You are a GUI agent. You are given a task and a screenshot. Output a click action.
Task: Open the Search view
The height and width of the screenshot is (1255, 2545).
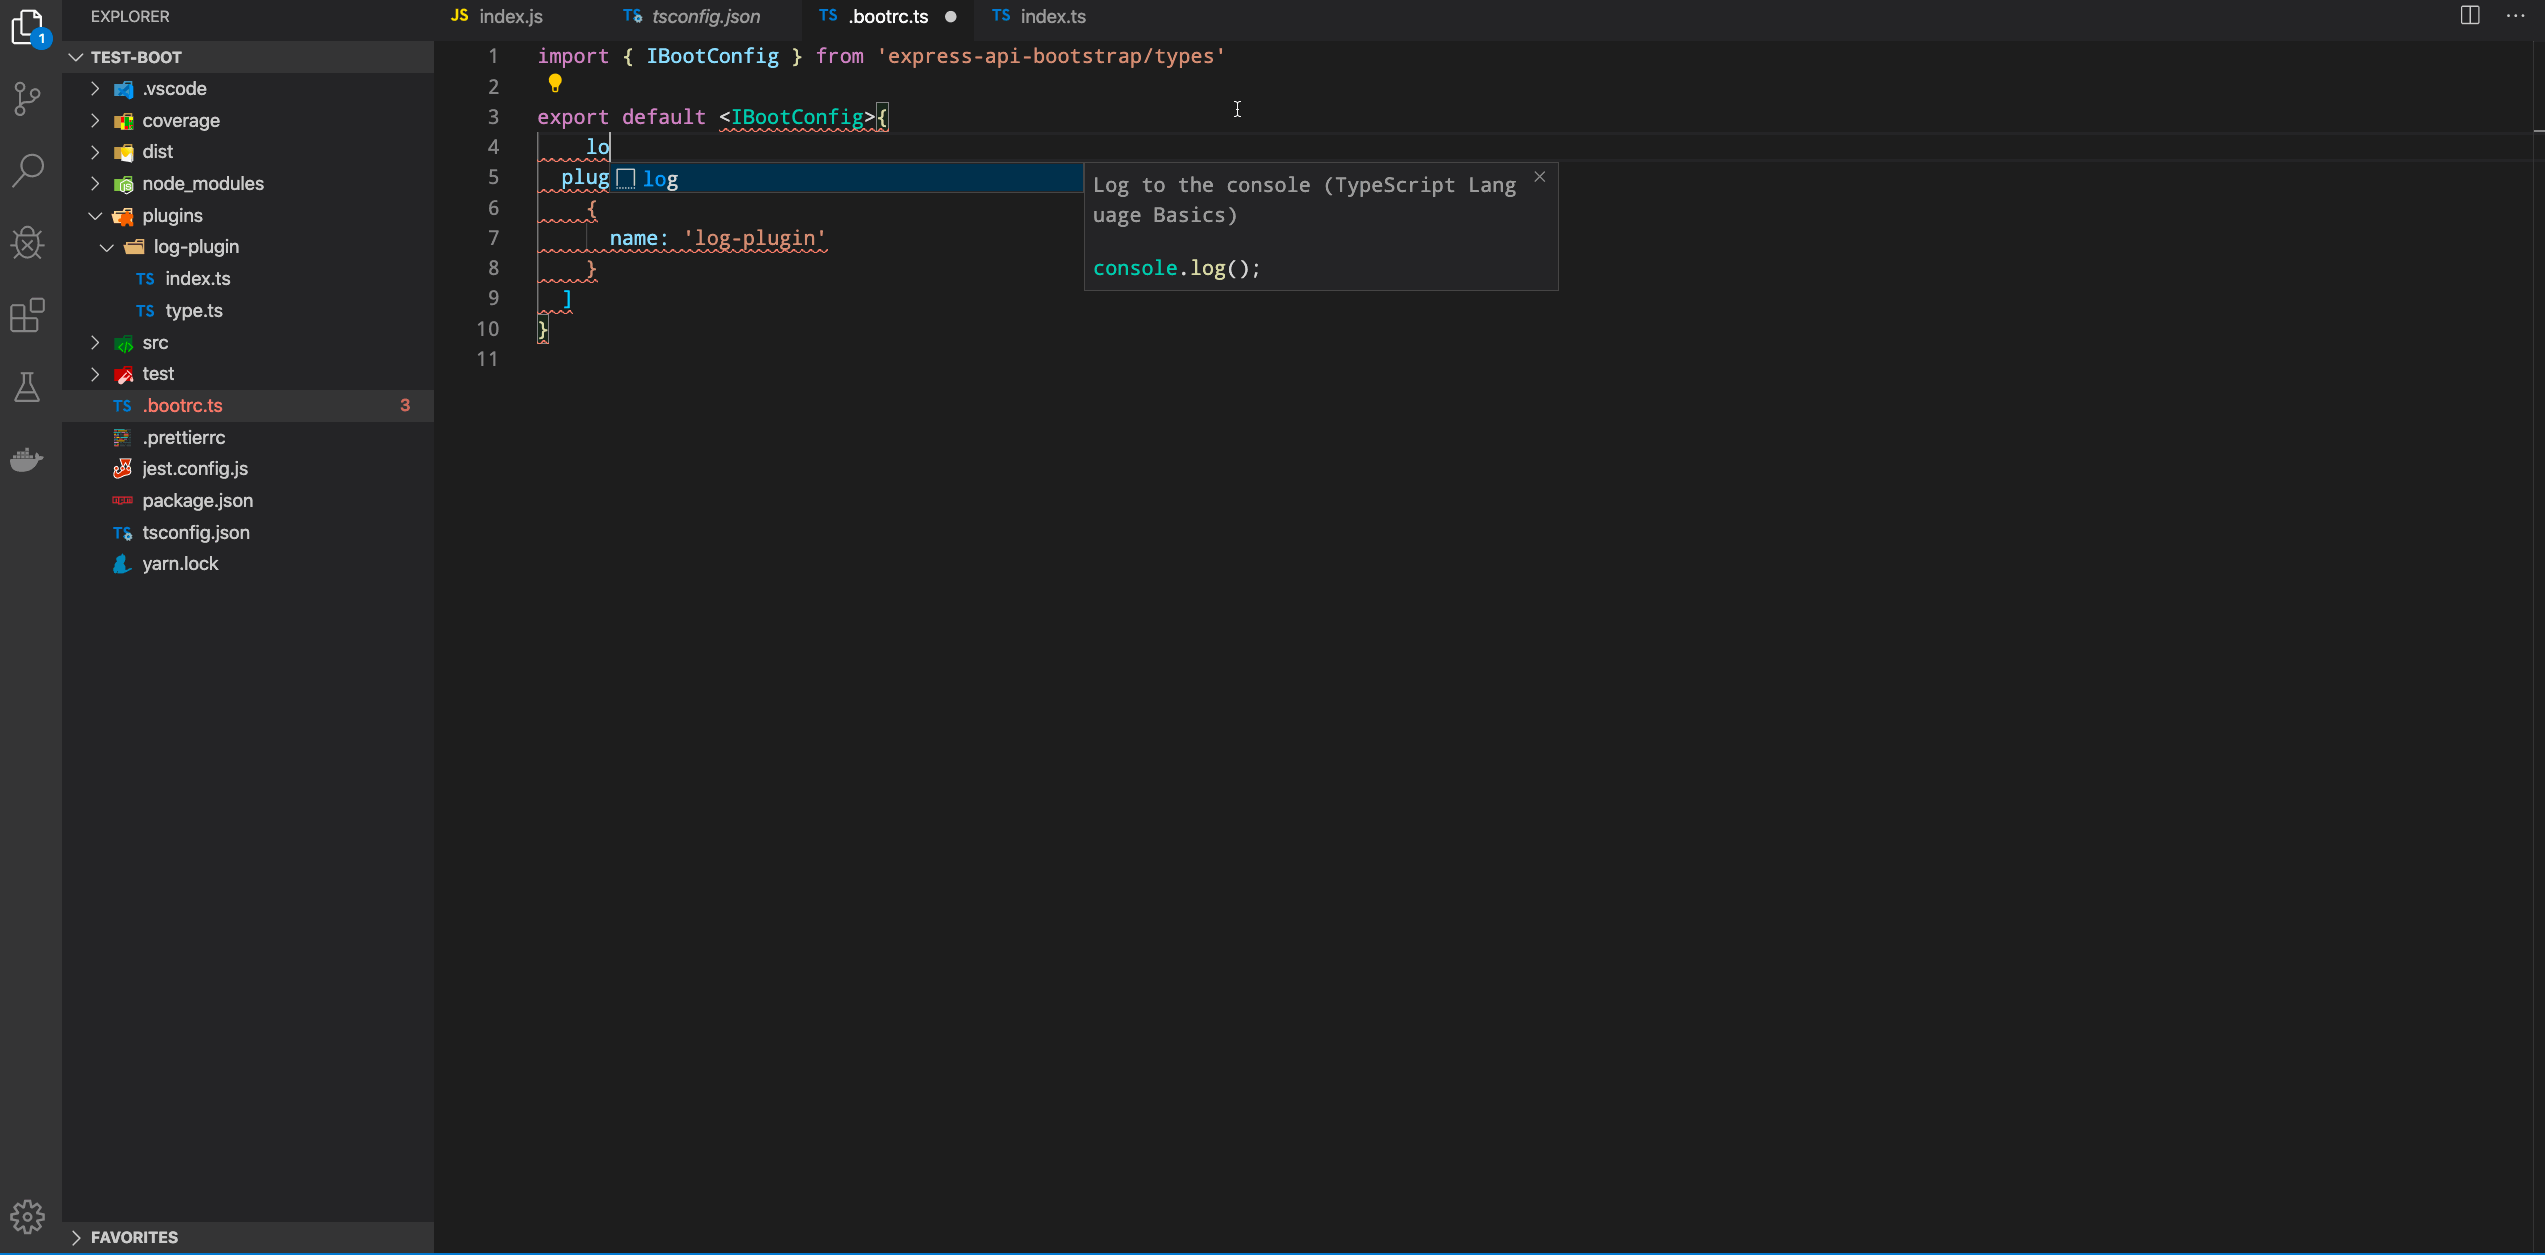click(28, 170)
